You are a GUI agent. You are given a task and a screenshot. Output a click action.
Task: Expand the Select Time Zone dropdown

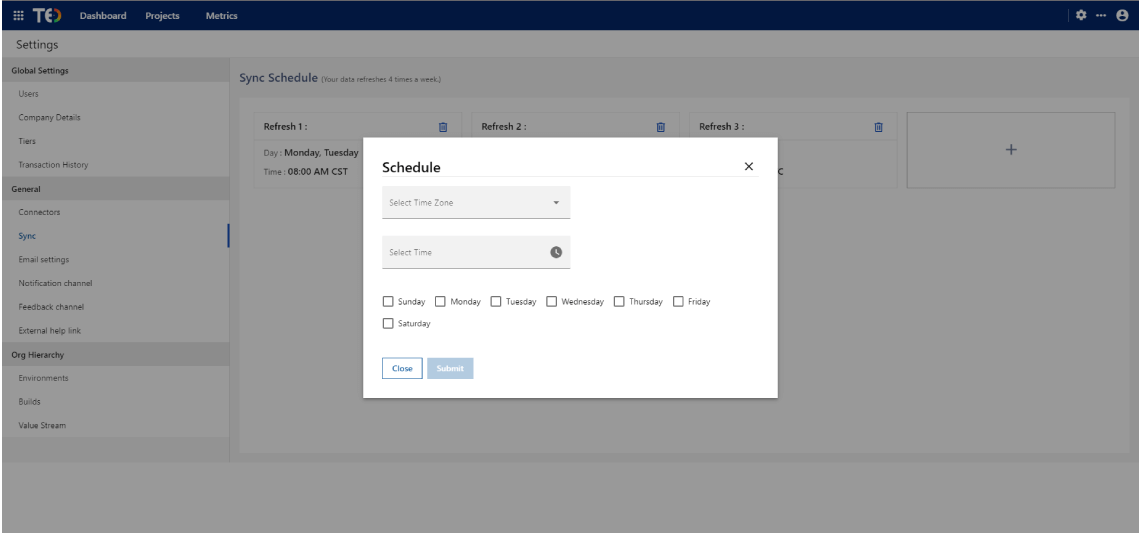(476, 203)
